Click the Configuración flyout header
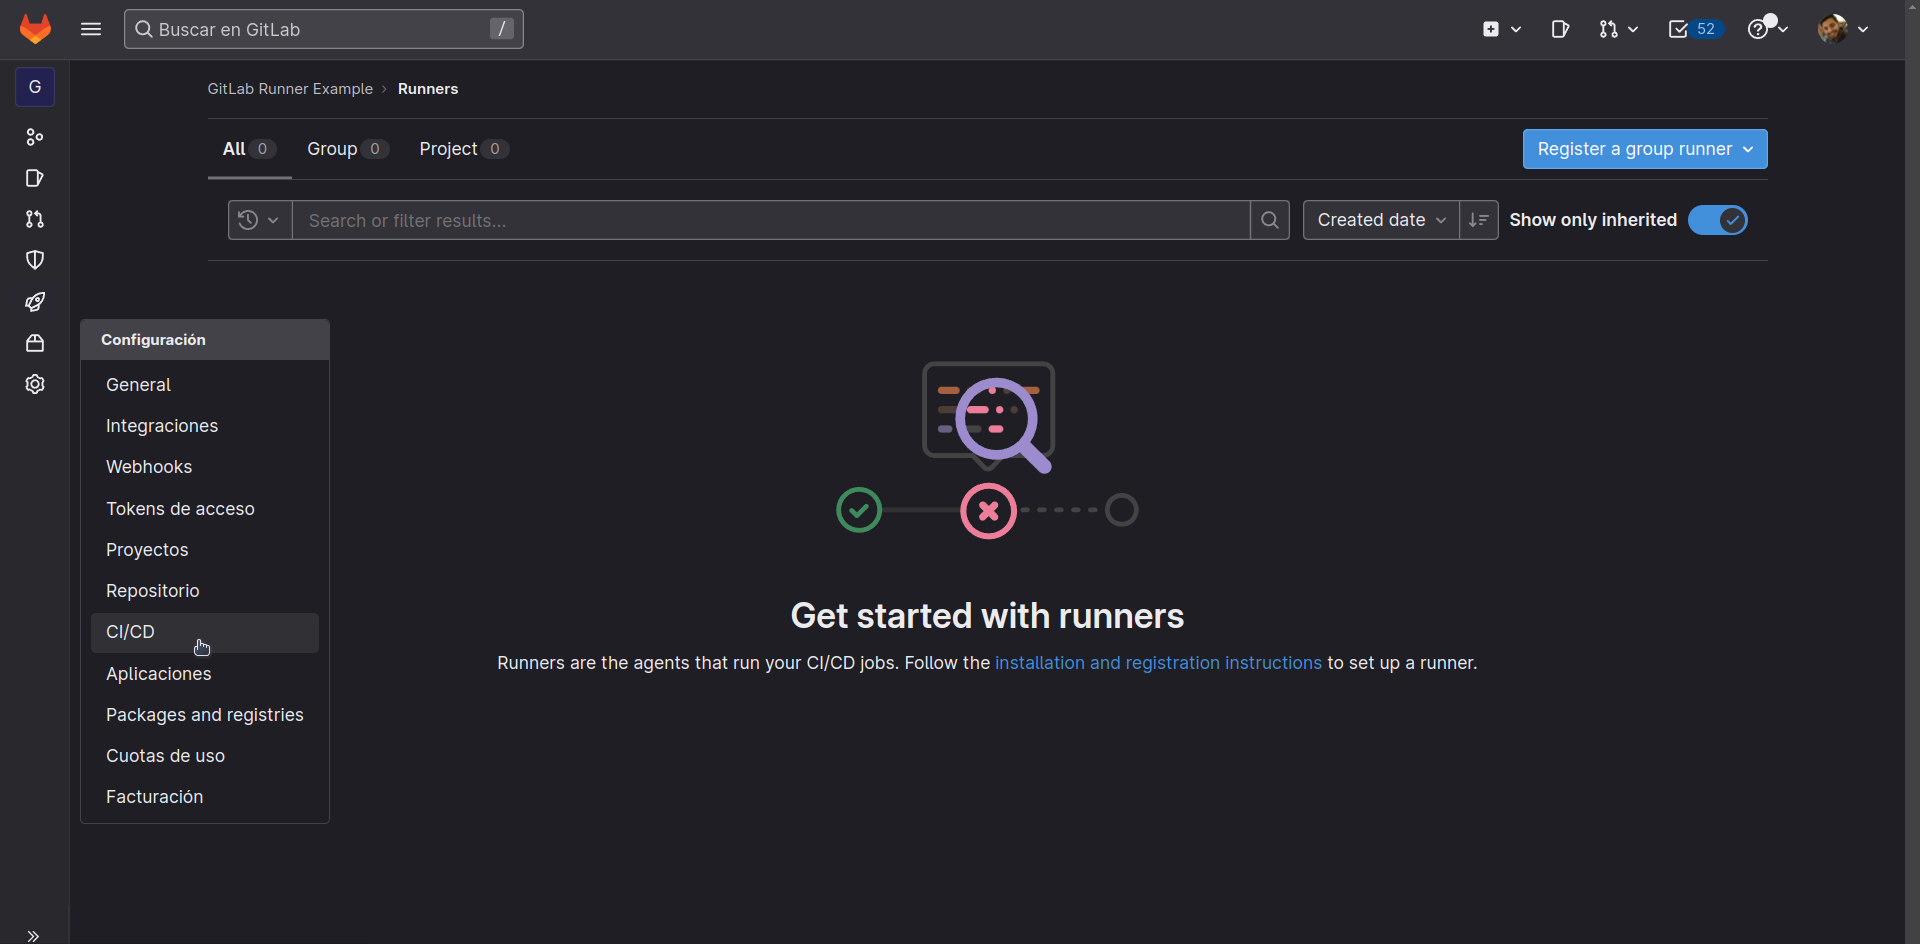Image resolution: width=1920 pixels, height=944 pixels. 205,340
